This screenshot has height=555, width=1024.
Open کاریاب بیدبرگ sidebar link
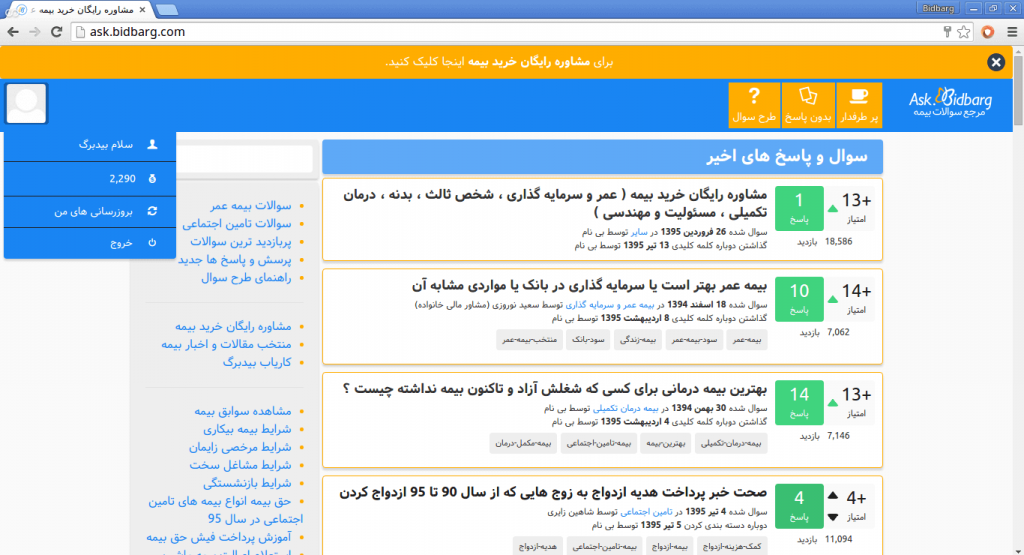(x=257, y=362)
